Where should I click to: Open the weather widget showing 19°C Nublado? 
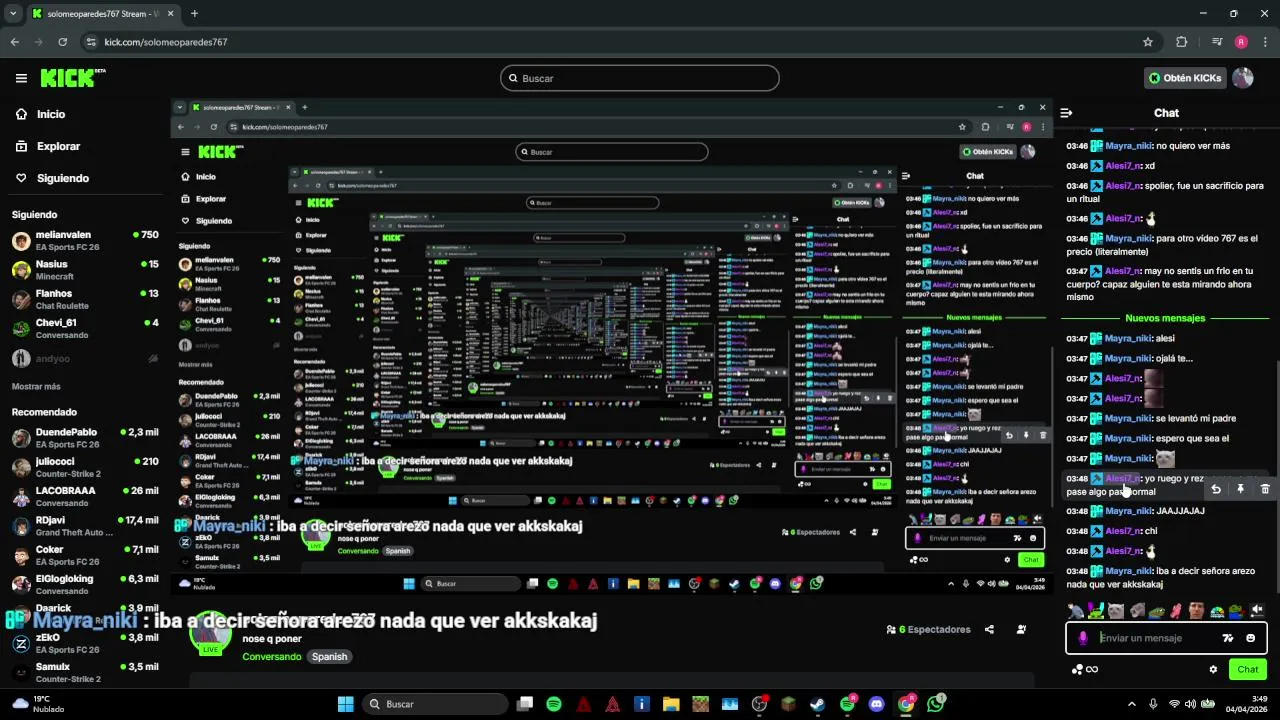[x=38, y=704]
